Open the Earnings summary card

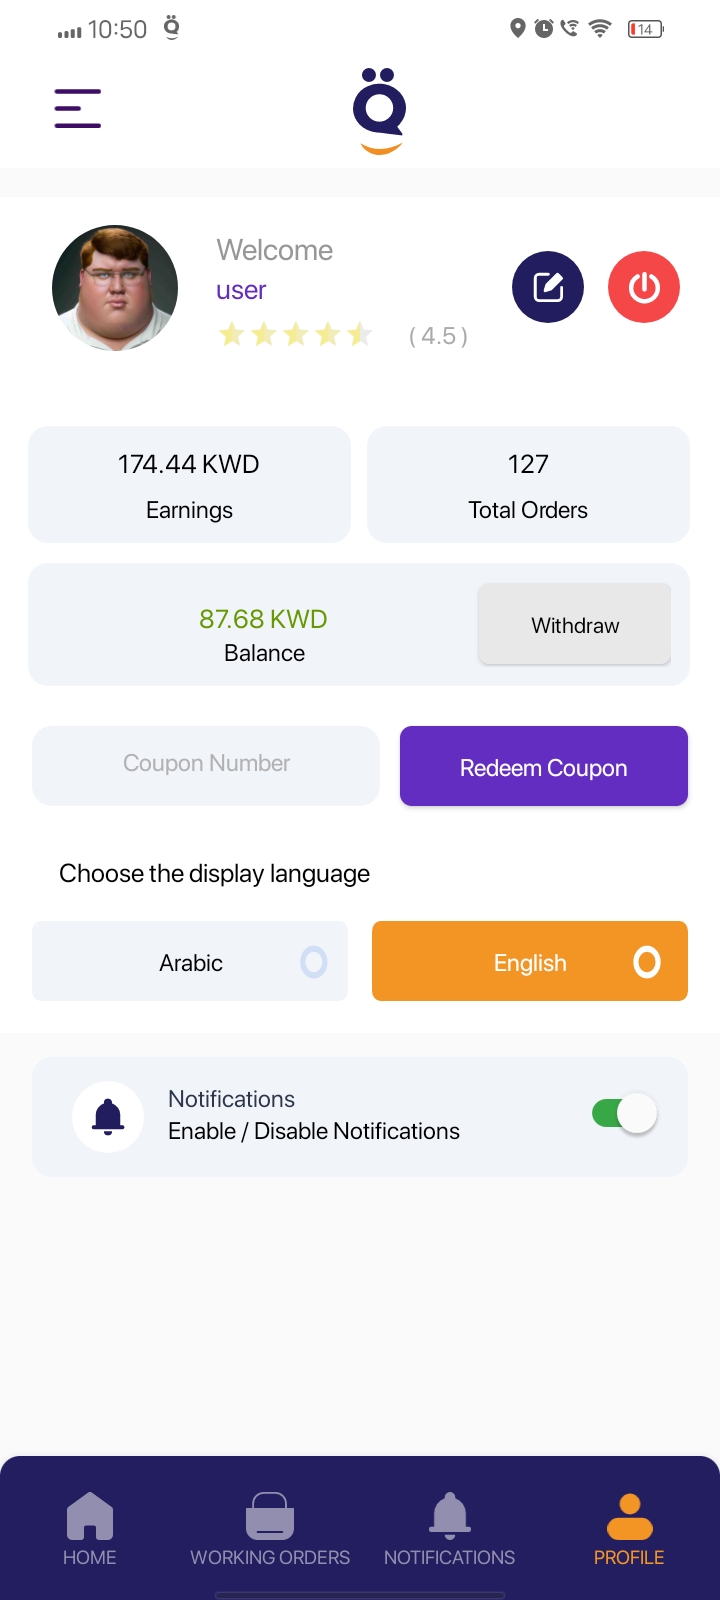coord(189,485)
